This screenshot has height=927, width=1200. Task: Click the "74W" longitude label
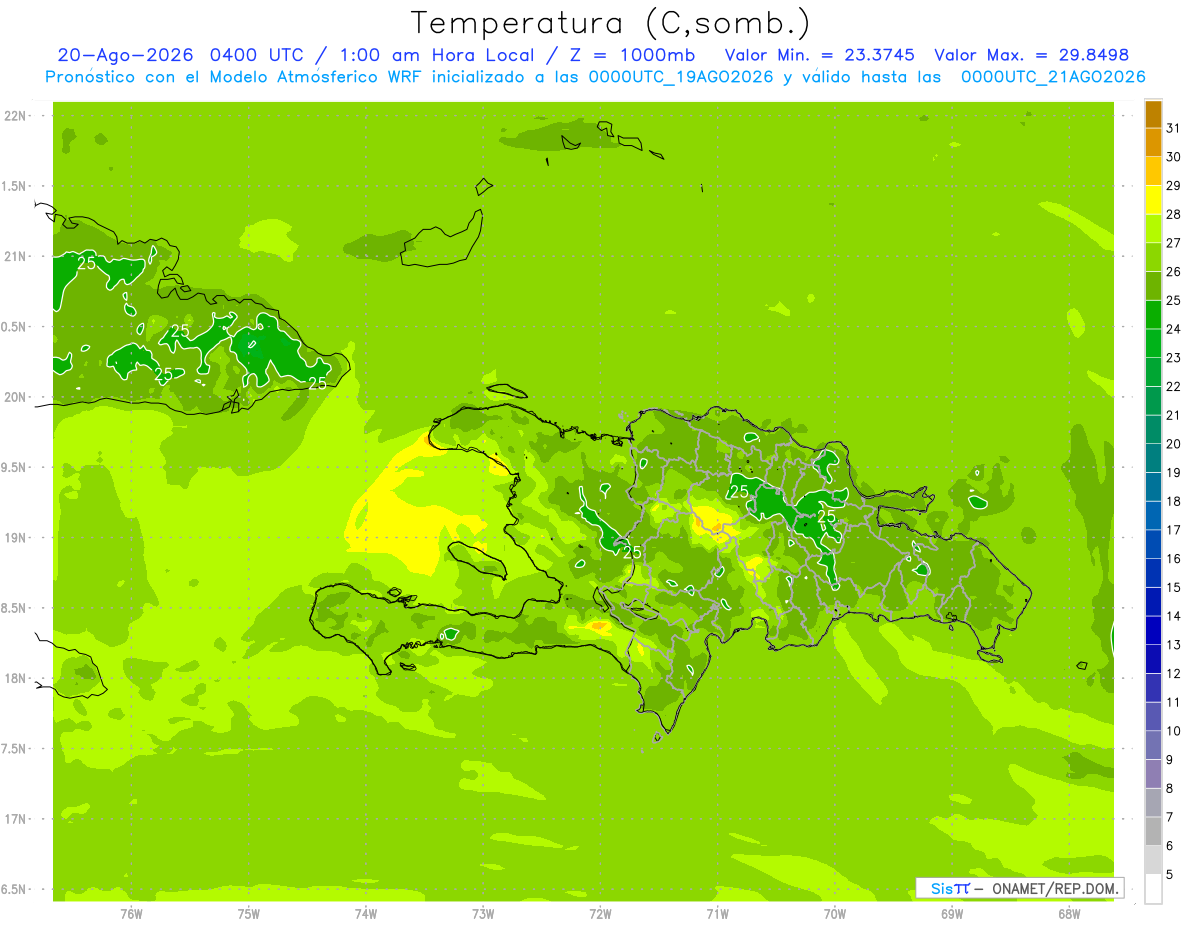(x=365, y=914)
